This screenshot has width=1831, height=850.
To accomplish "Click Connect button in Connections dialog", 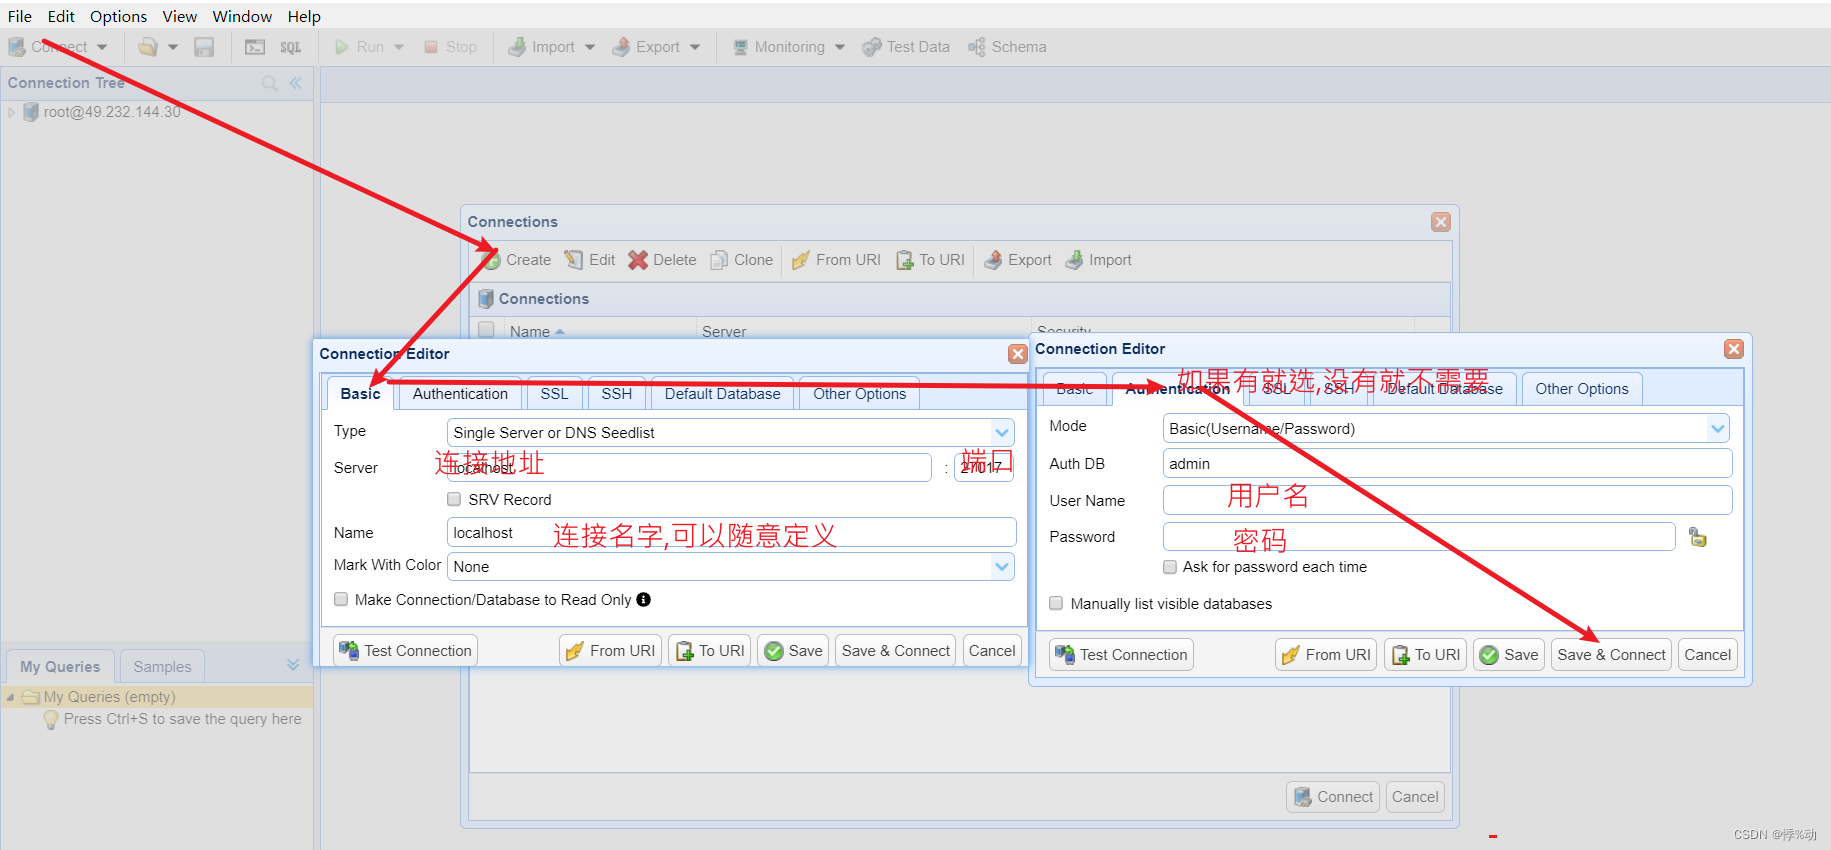I will 1333,797.
